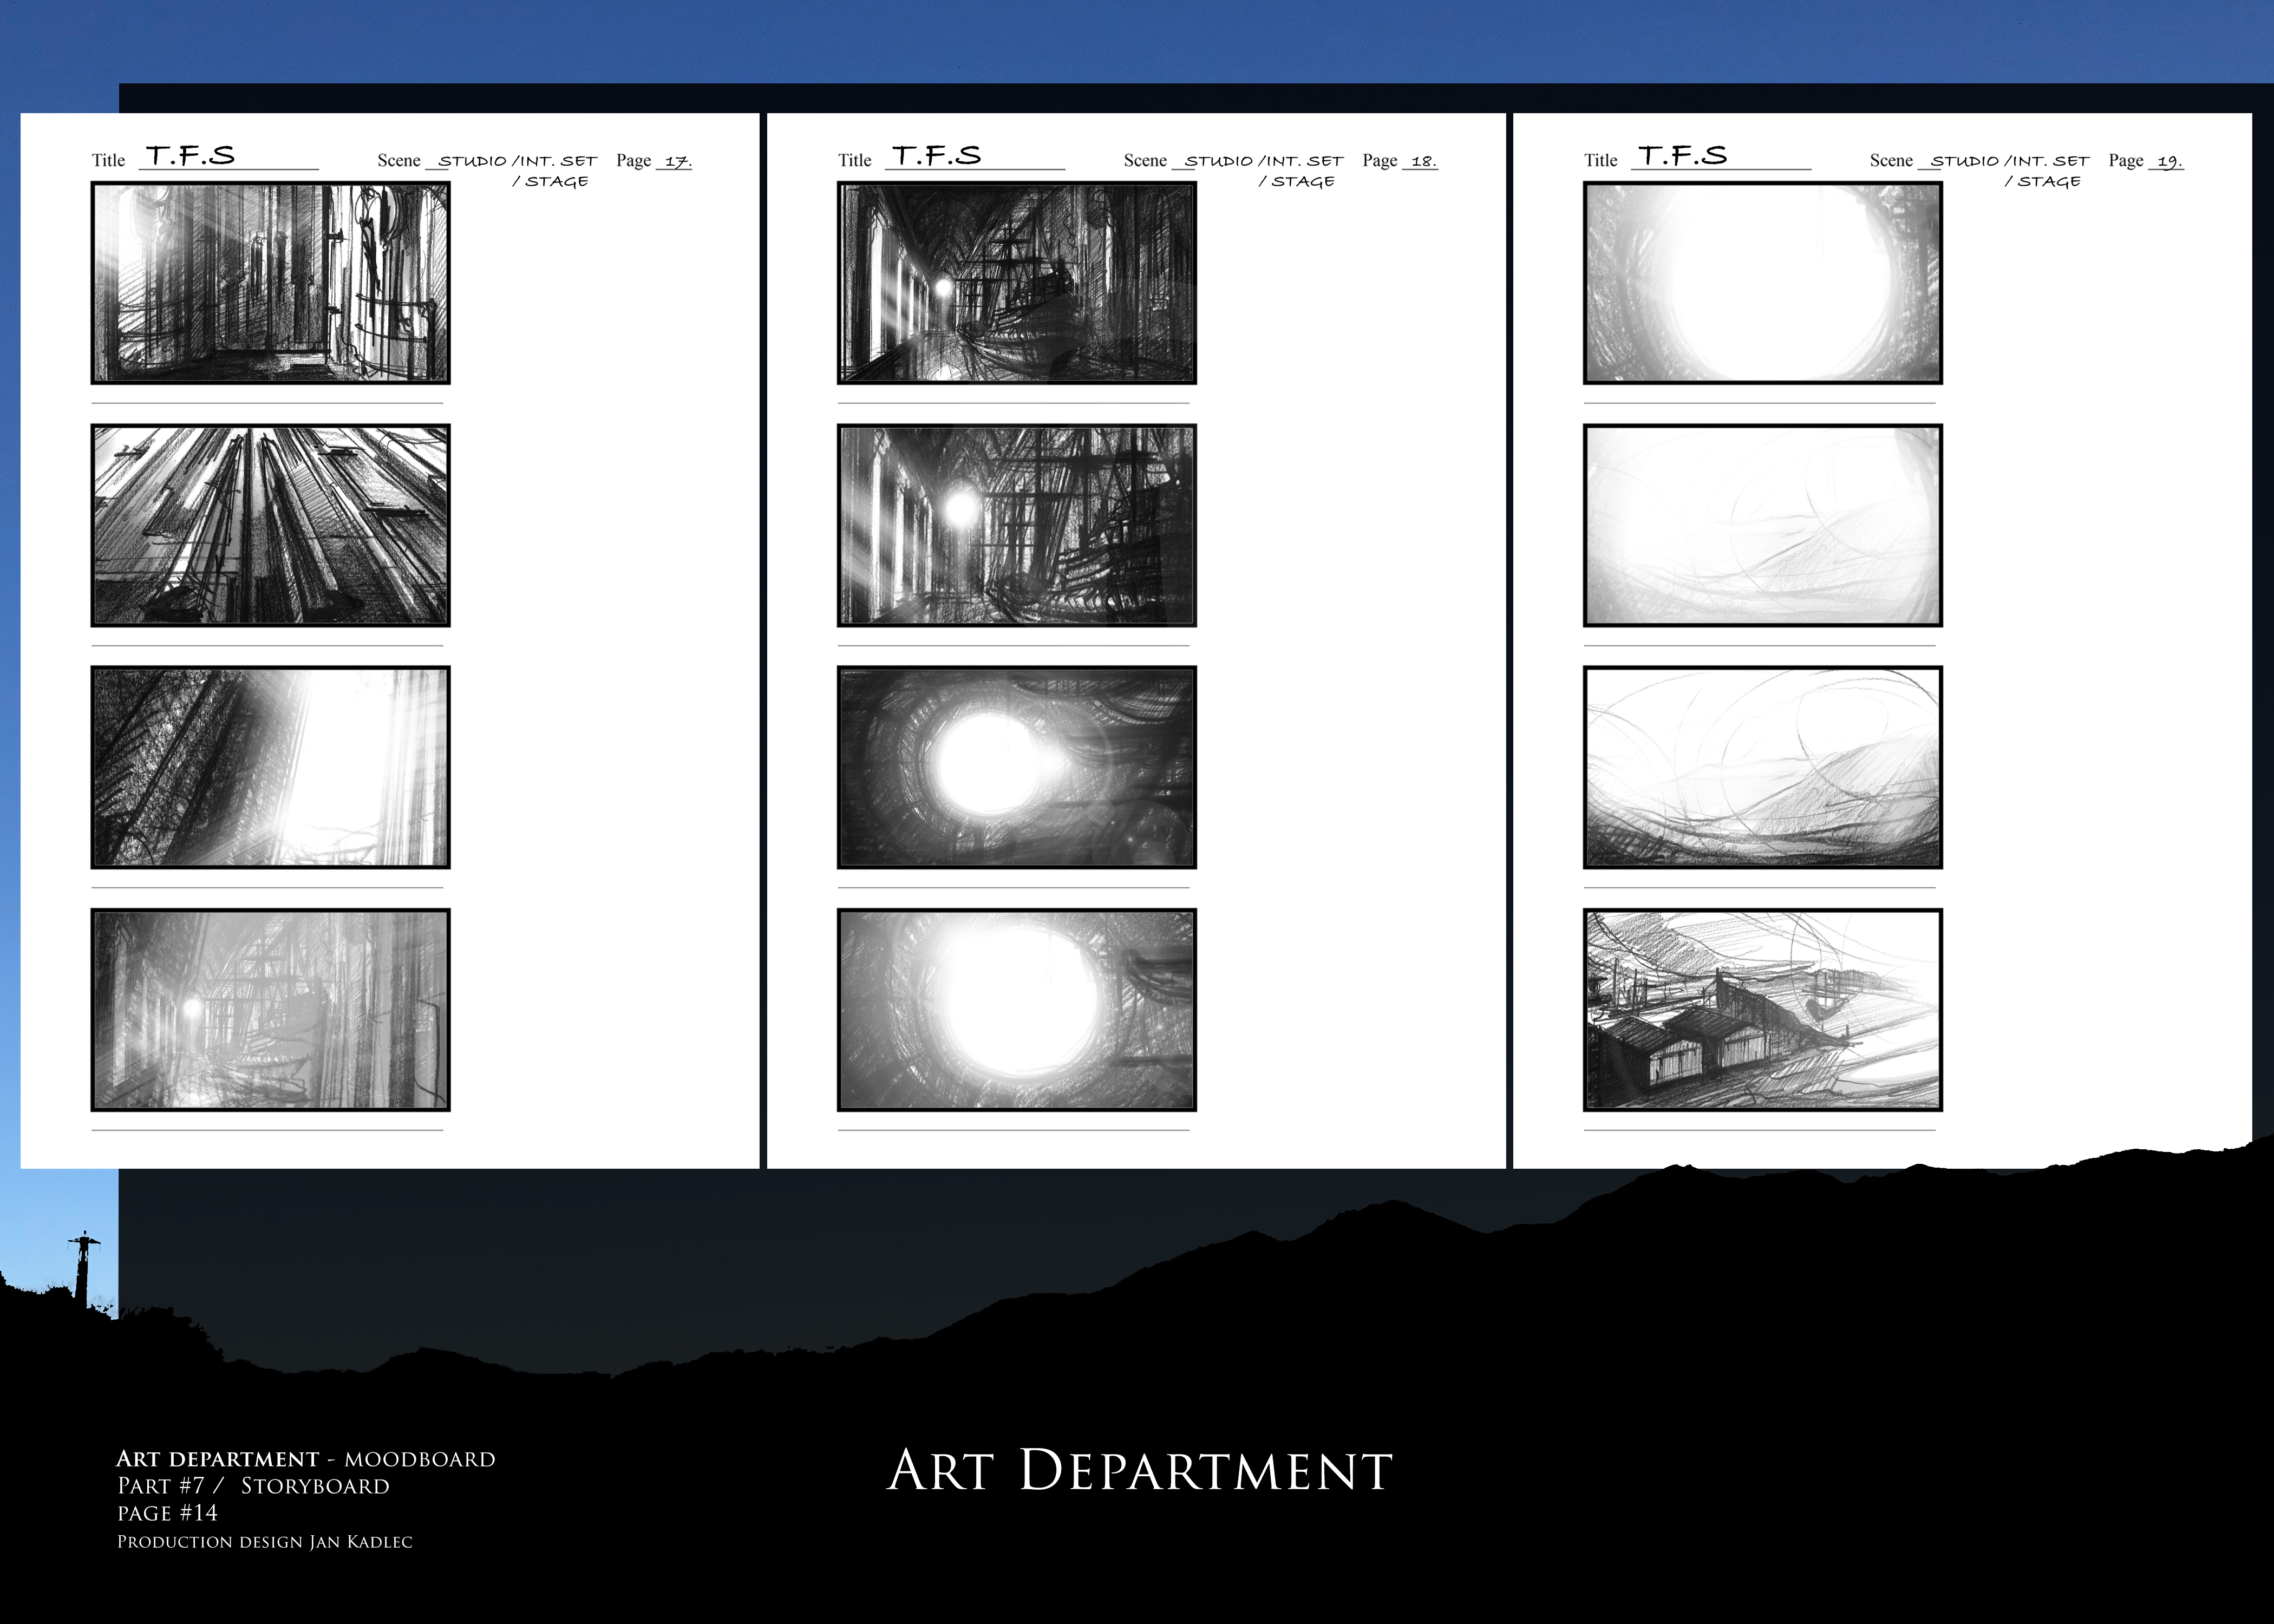The width and height of the screenshot is (2274, 1624).
Task: Open the glowing porthole frame, page 18 third
Action: [1016, 767]
